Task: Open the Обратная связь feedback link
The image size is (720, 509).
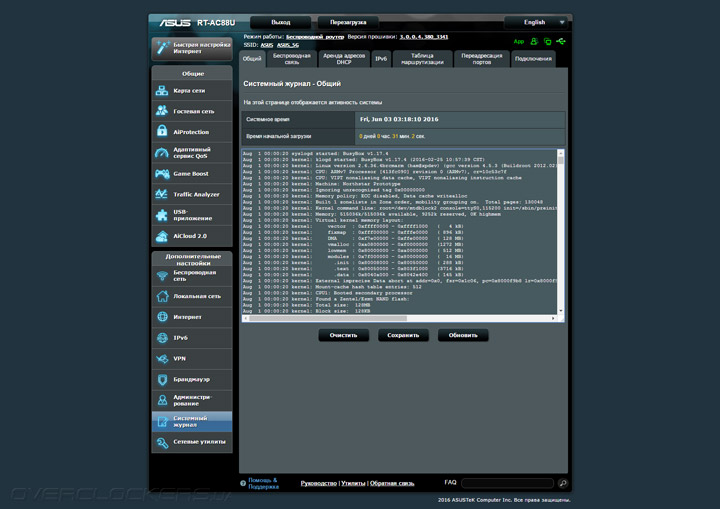Action: click(392, 483)
